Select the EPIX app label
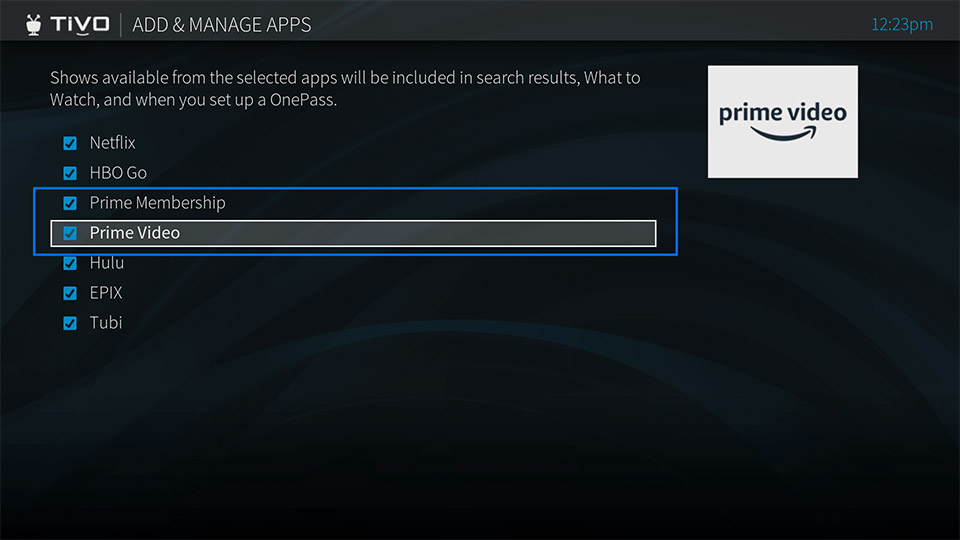Image resolution: width=960 pixels, height=540 pixels. tap(106, 293)
